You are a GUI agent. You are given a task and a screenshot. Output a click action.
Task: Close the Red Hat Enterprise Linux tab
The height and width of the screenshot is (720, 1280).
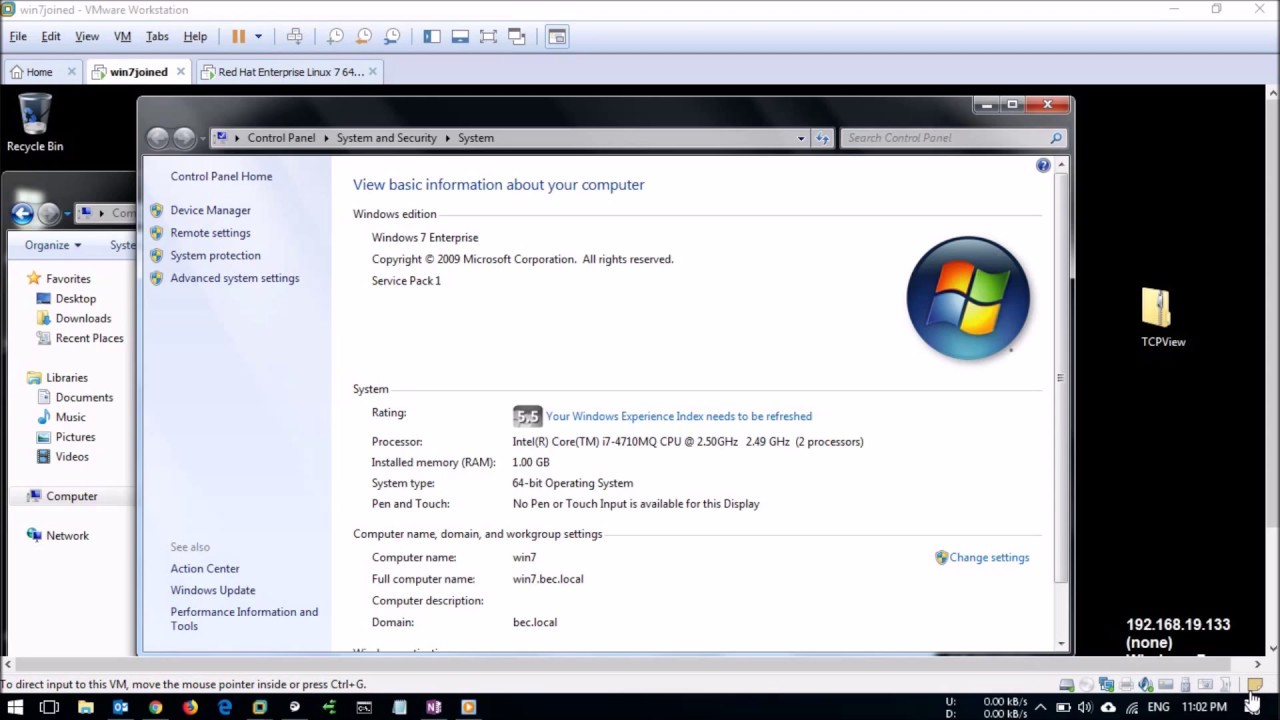pyautogui.click(x=373, y=72)
